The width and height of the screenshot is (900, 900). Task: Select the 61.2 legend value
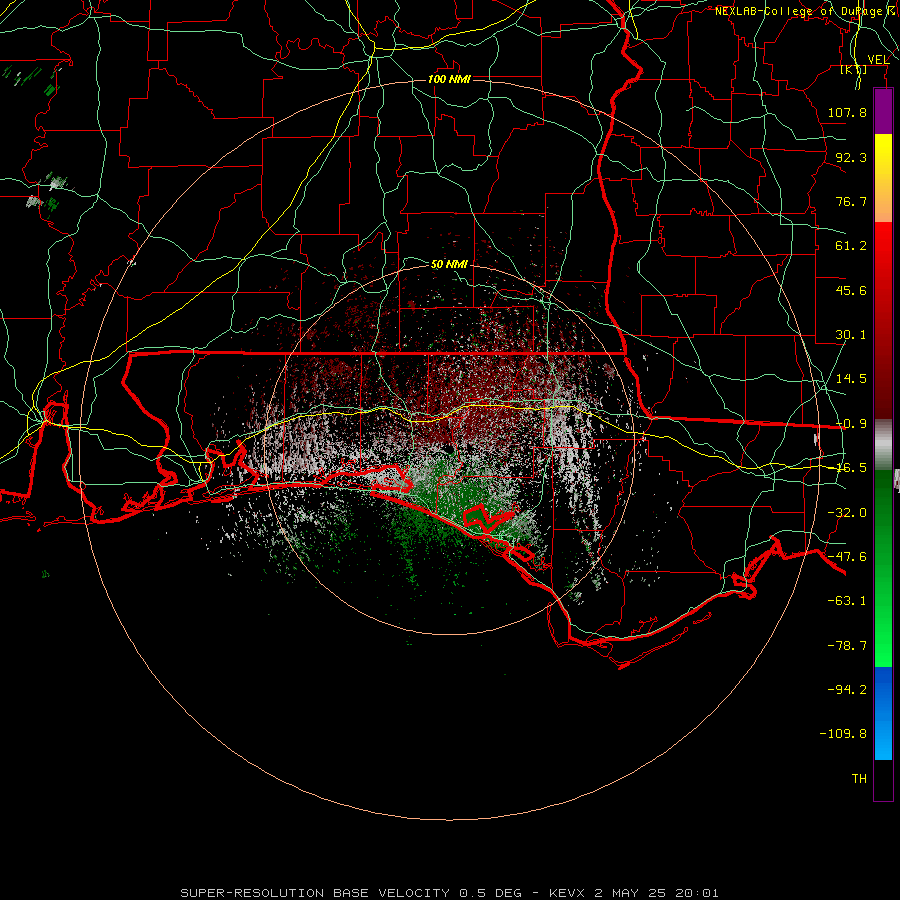851,246
